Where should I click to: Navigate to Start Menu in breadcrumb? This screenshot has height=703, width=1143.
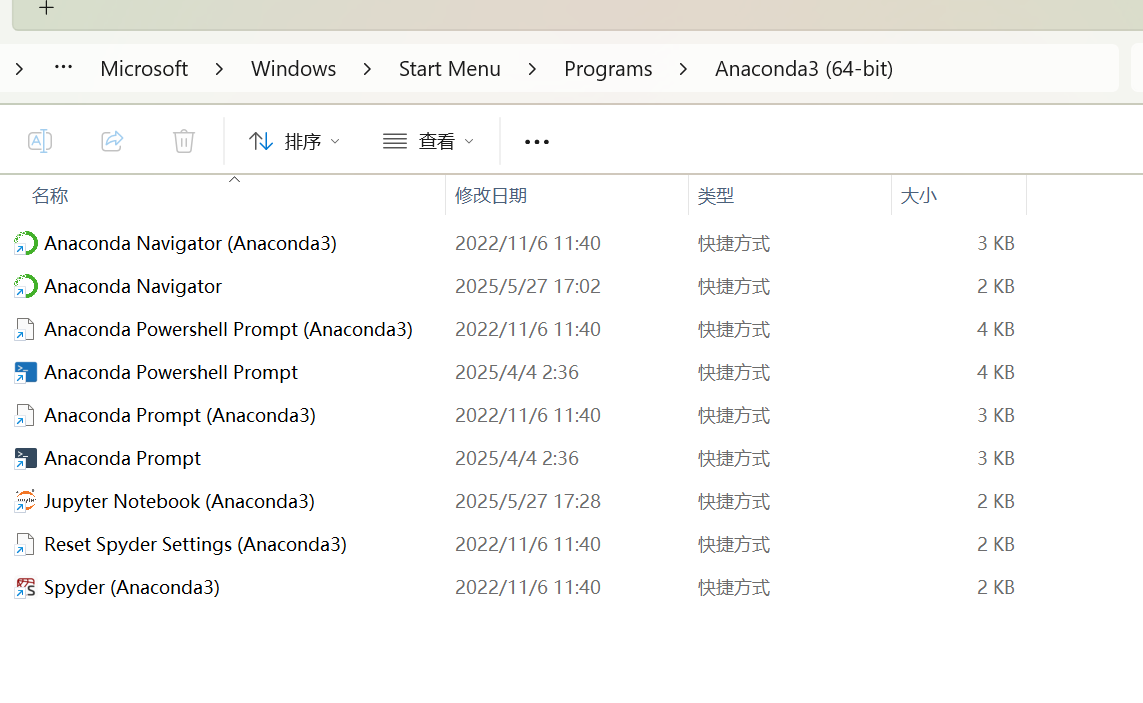coord(450,69)
